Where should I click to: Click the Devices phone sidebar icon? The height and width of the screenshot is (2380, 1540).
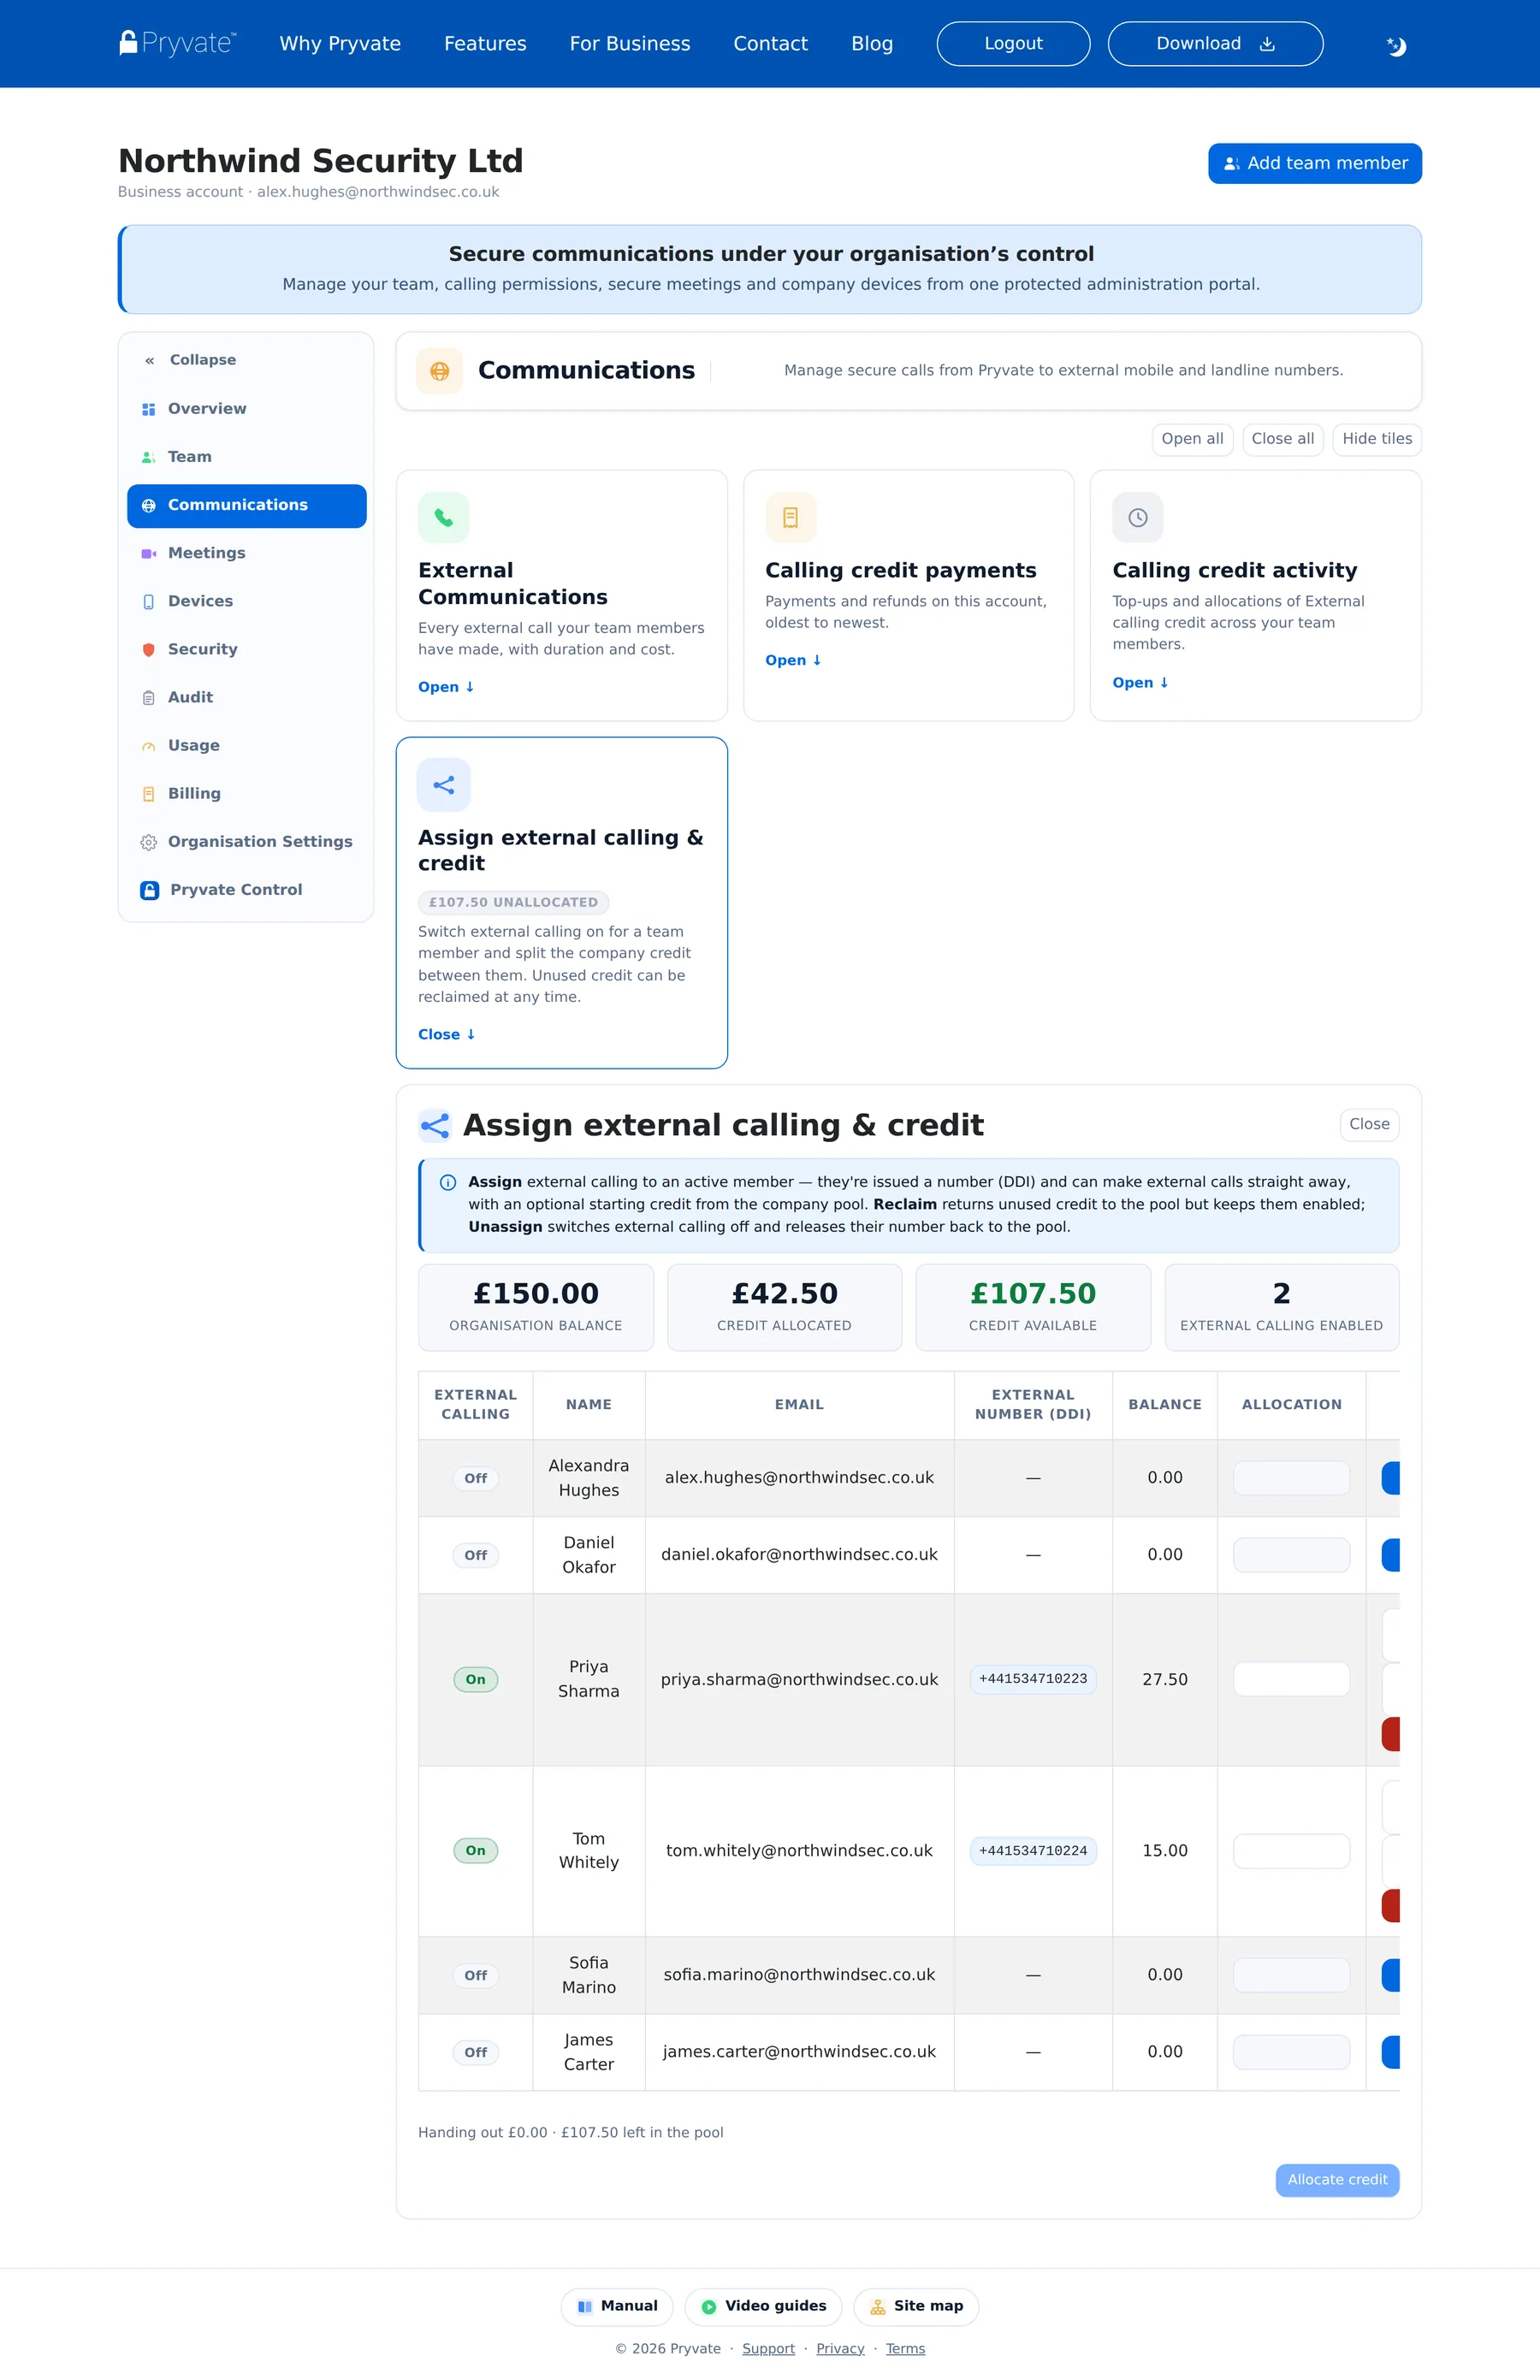click(148, 601)
